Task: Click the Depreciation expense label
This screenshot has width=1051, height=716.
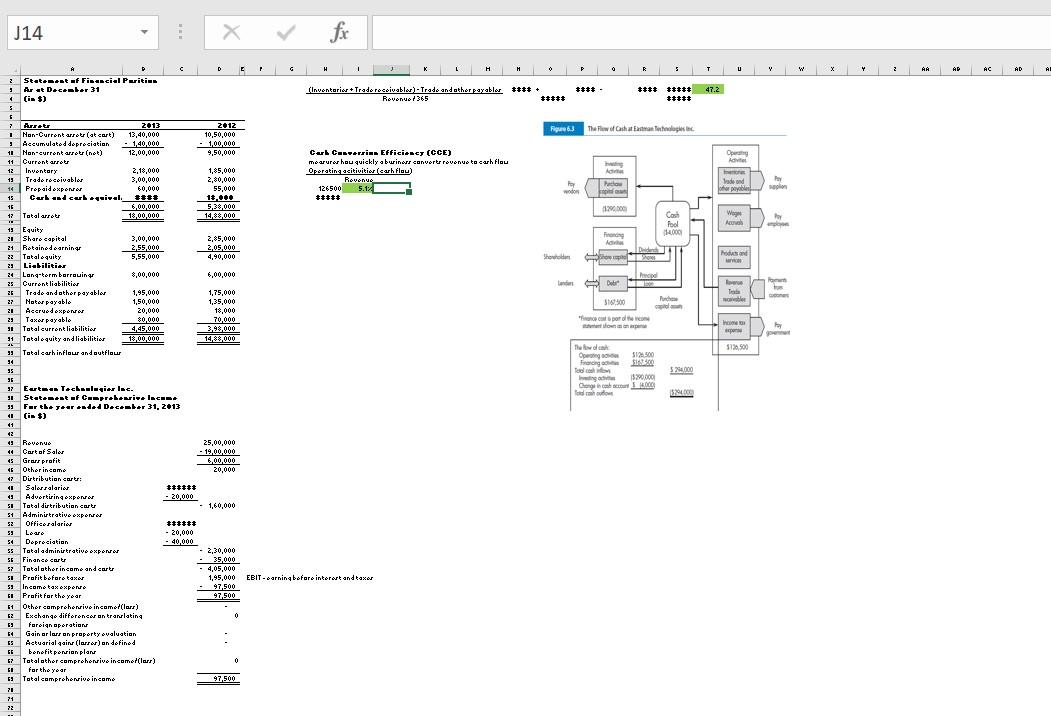Action: 46,542
